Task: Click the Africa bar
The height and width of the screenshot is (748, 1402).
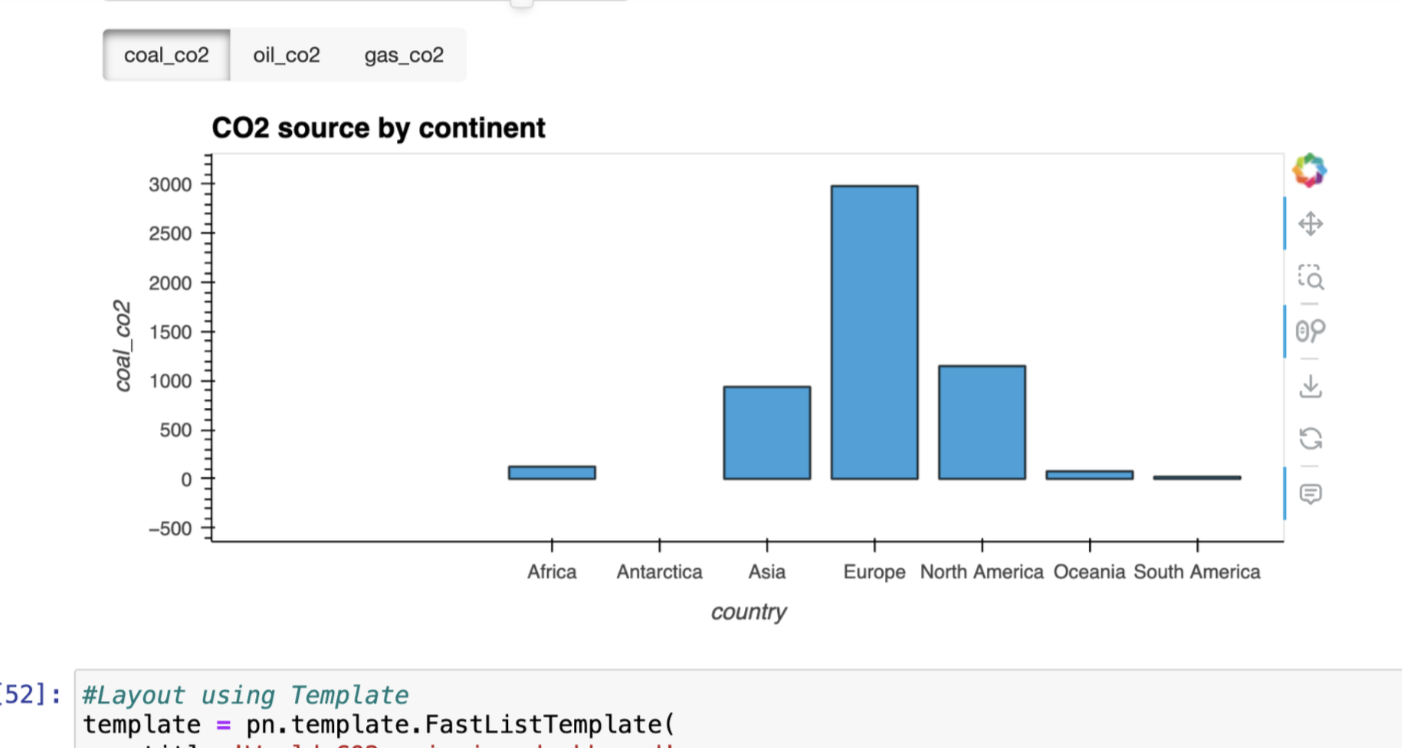Action: (552, 472)
